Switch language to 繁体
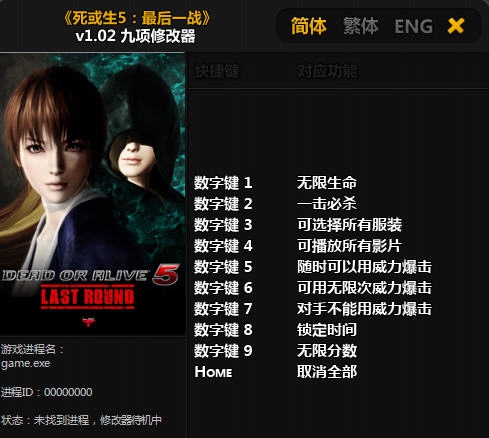The image size is (489, 438). tap(361, 26)
